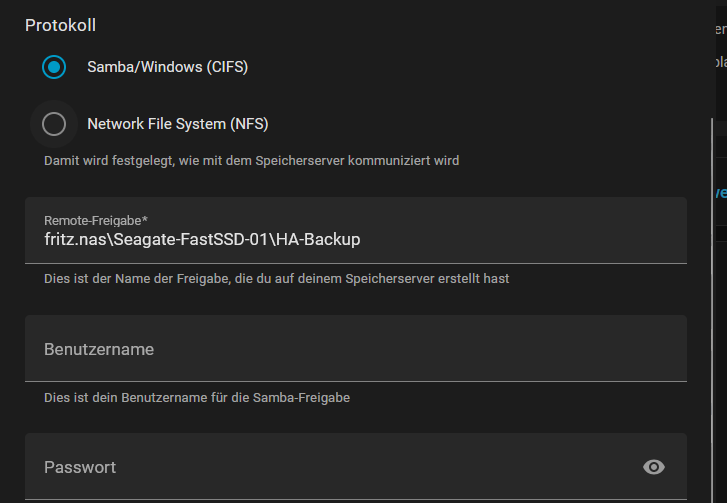Click the 'Passwort' placeholder text
The image size is (727, 503).
[80, 467]
